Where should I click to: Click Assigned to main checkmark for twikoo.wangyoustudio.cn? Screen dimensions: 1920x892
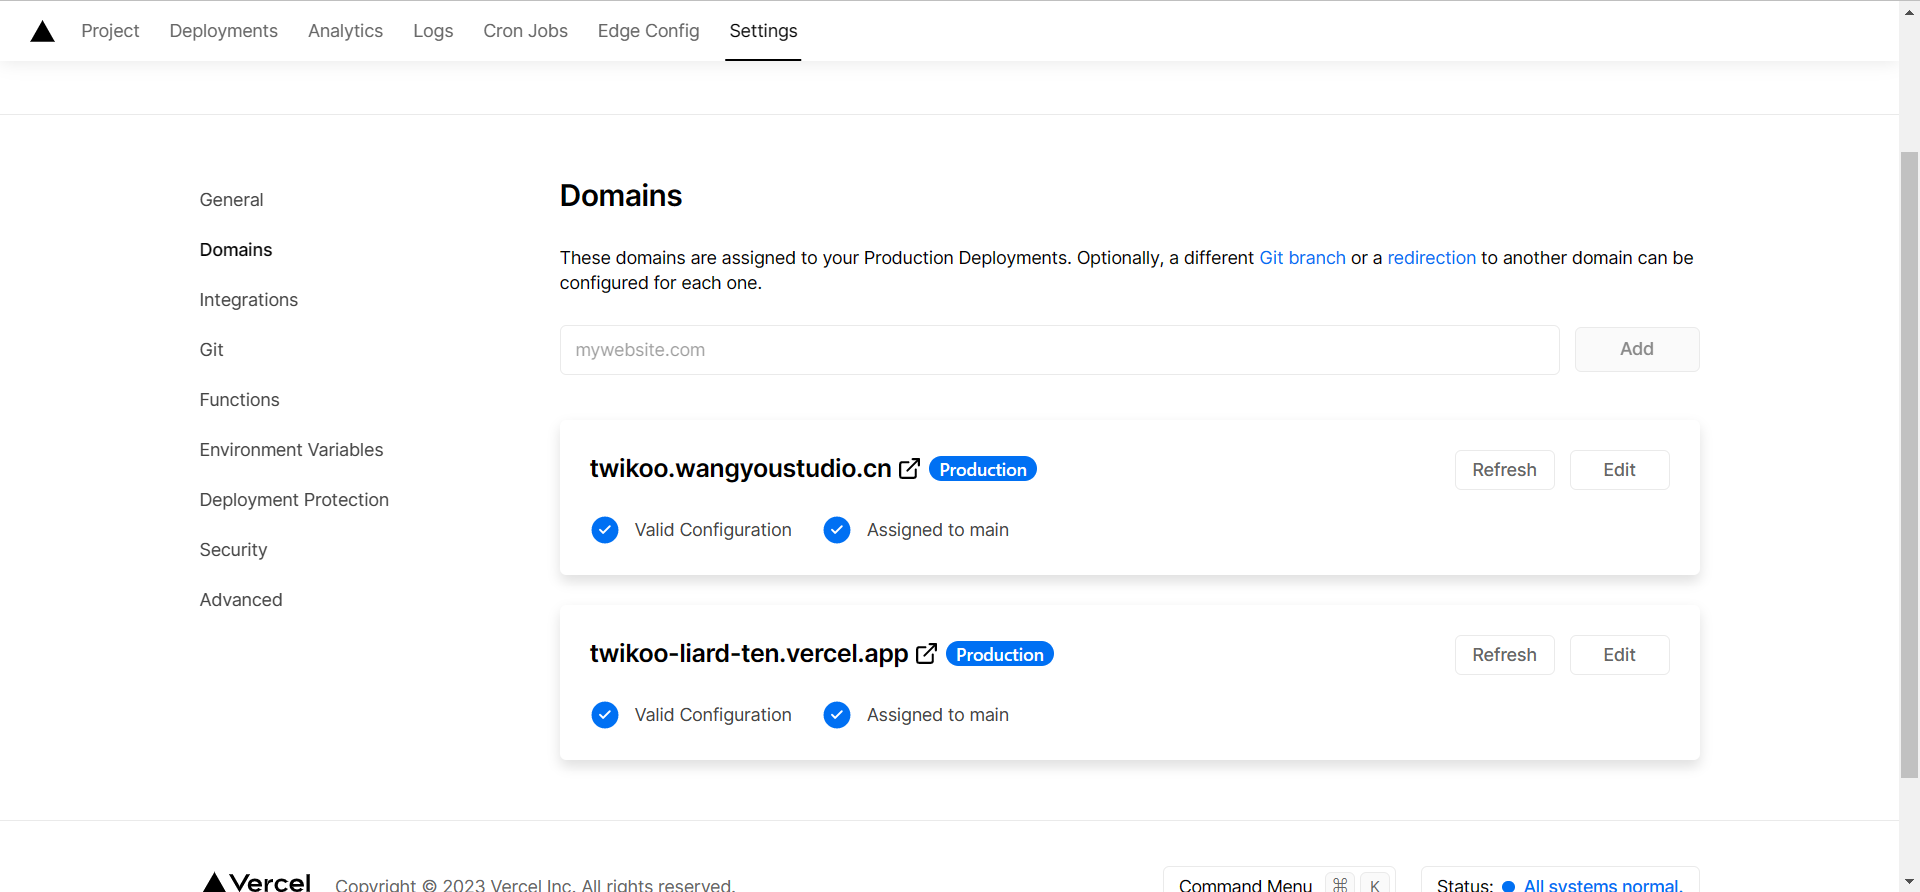pos(837,530)
